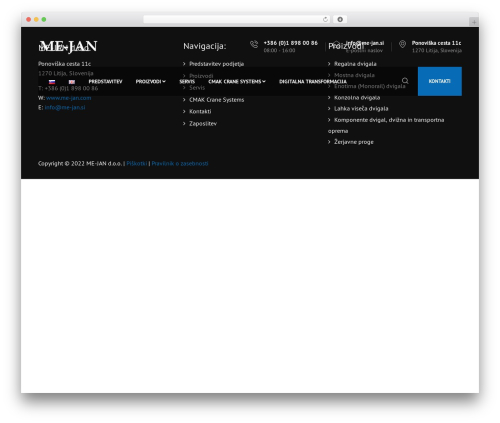
Task: Click the blue KONTAKTI button
Action: pos(440,81)
